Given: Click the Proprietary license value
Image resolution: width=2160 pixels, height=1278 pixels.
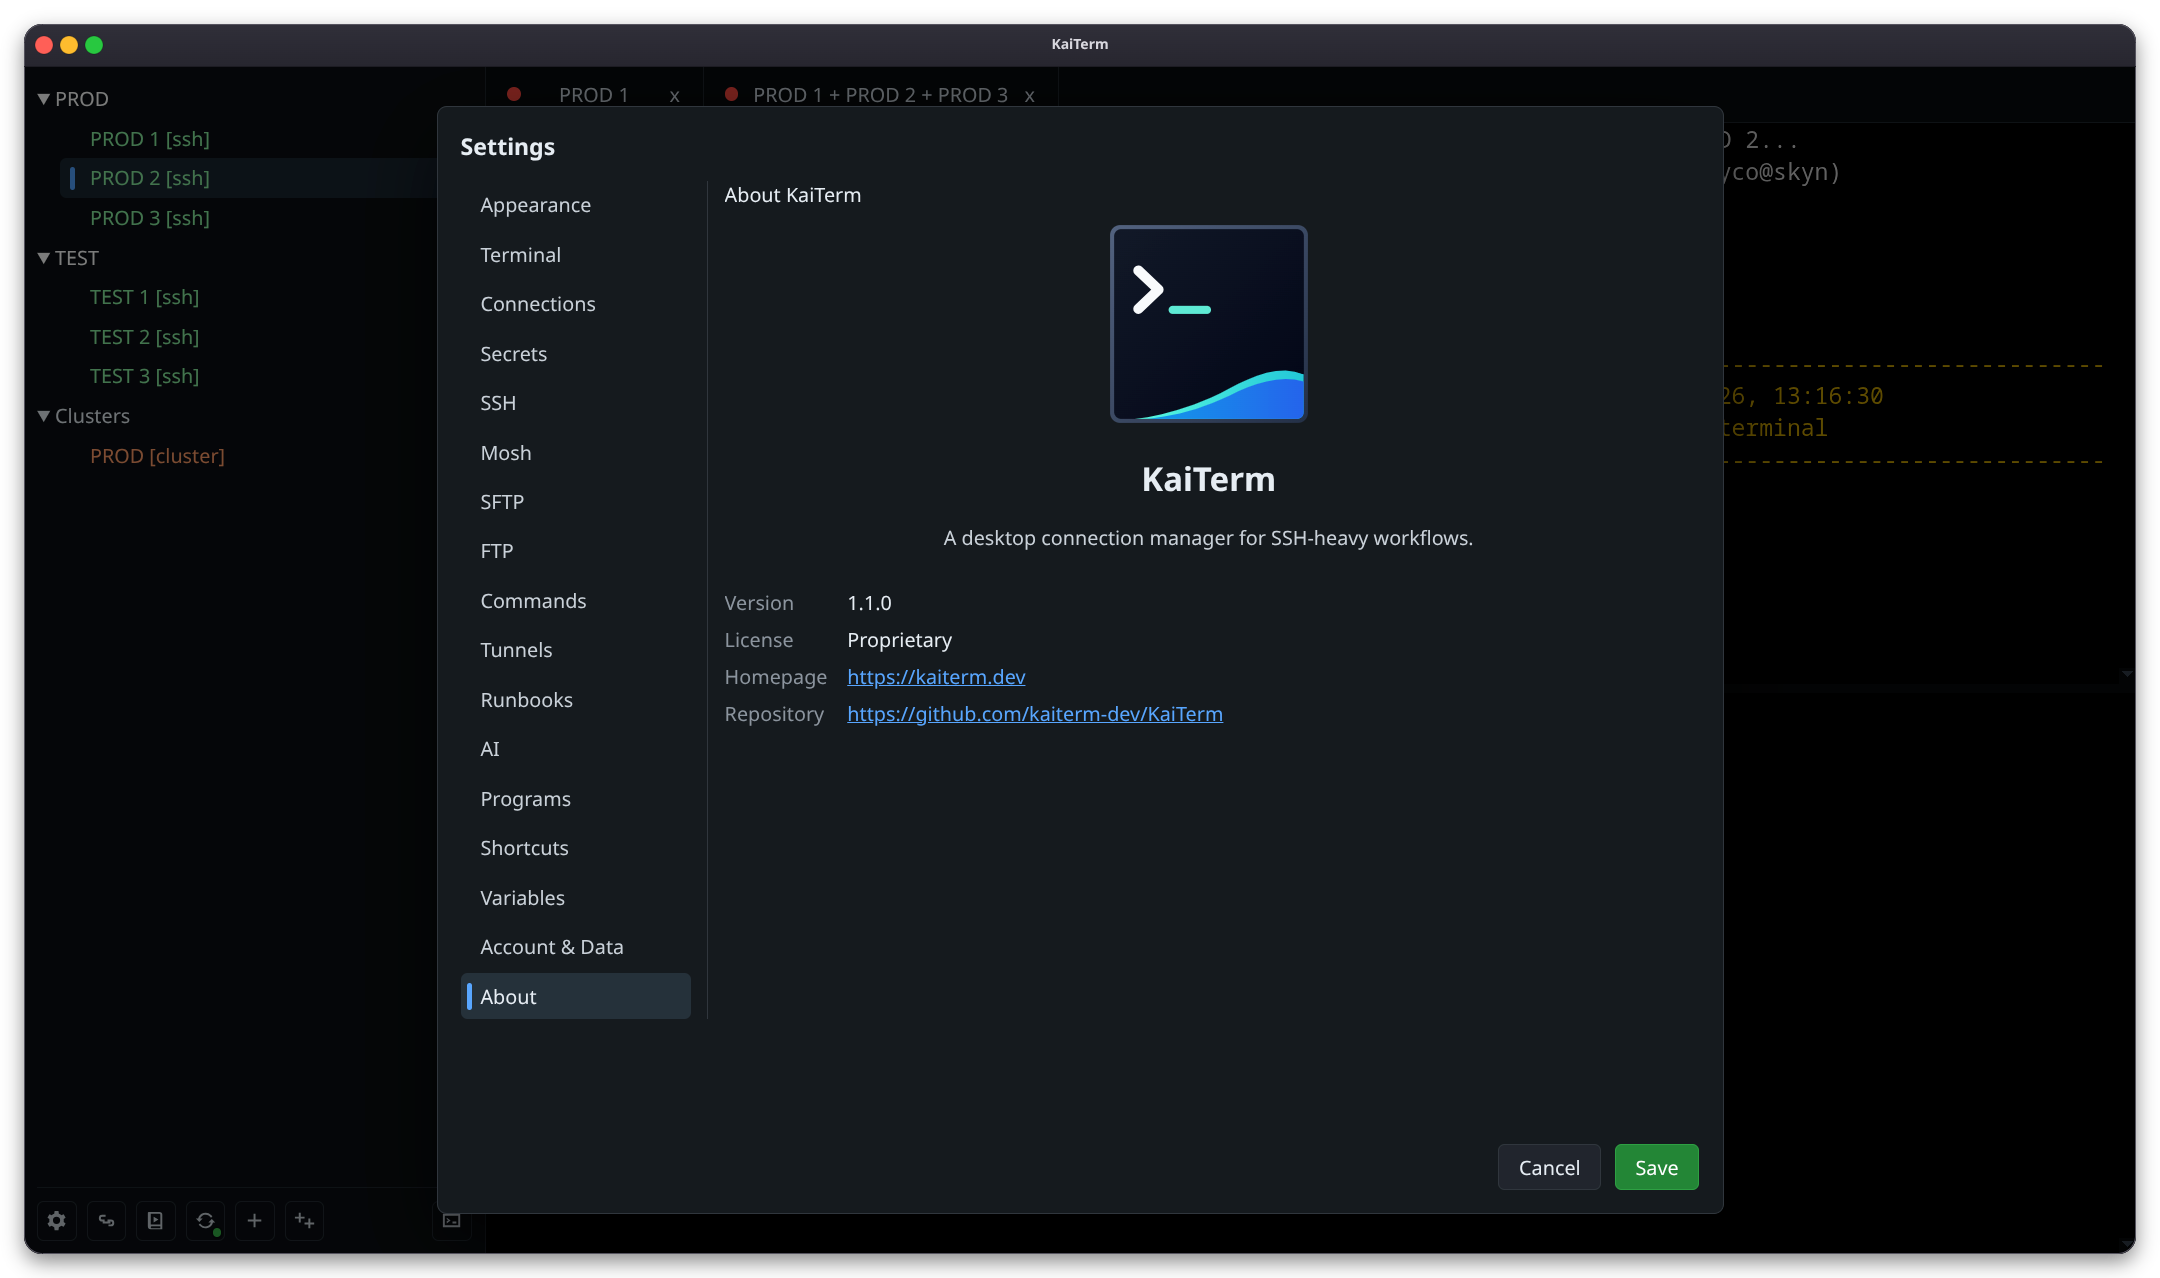Looking at the screenshot, I should (x=899, y=640).
